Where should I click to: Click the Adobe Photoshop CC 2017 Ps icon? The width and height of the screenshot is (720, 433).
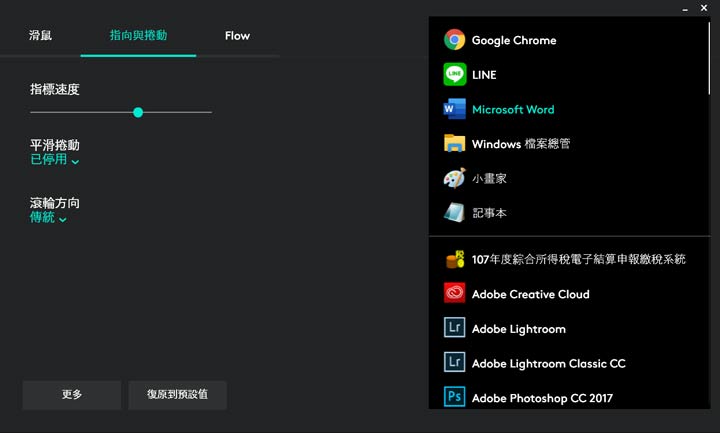point(454,397)
